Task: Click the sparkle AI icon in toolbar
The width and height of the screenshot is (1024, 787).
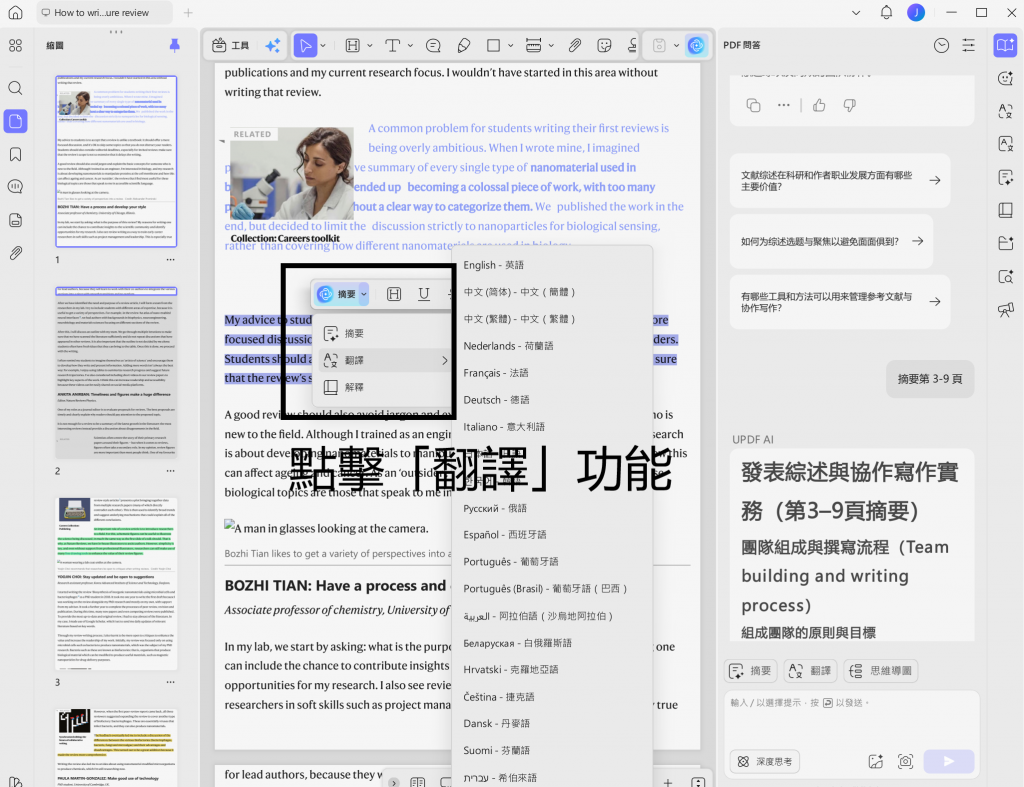Action: pyautogui.click(x=273, y=45)
